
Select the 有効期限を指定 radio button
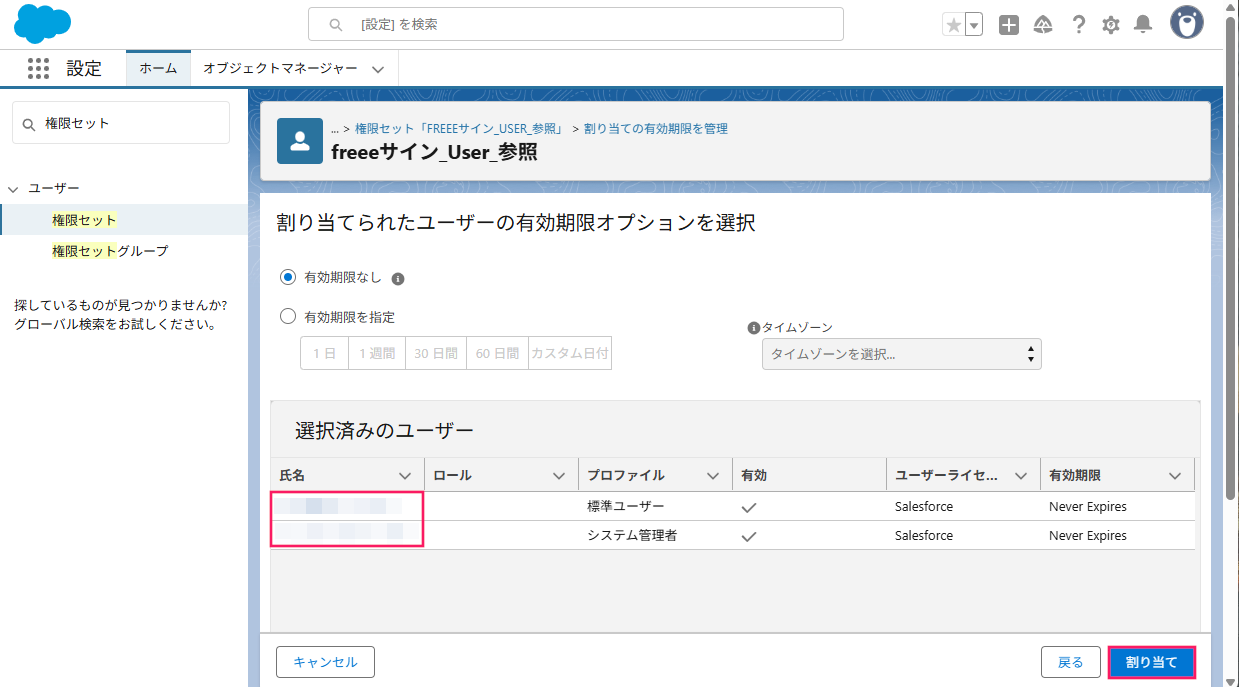pyautogui.click(x=288, y=316)
